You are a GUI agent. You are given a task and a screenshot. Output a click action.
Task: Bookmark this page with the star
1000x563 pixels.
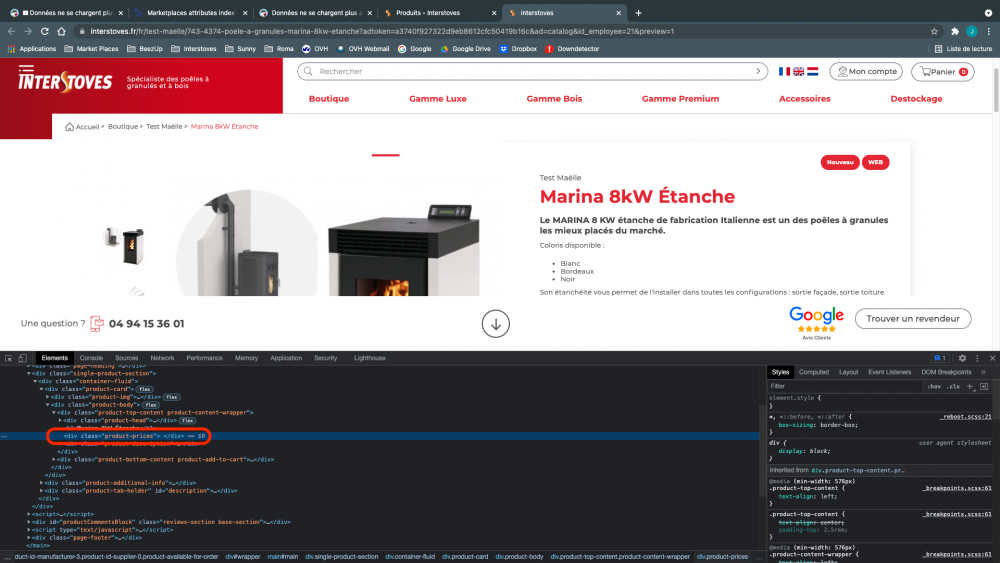934,31
